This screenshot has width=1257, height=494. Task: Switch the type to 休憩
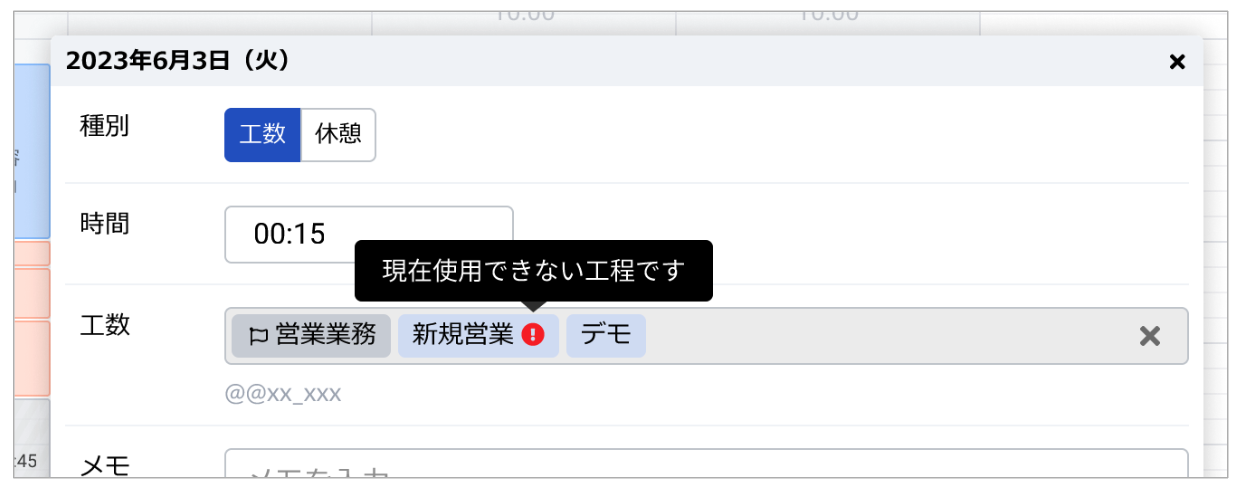tap(338, 135)
